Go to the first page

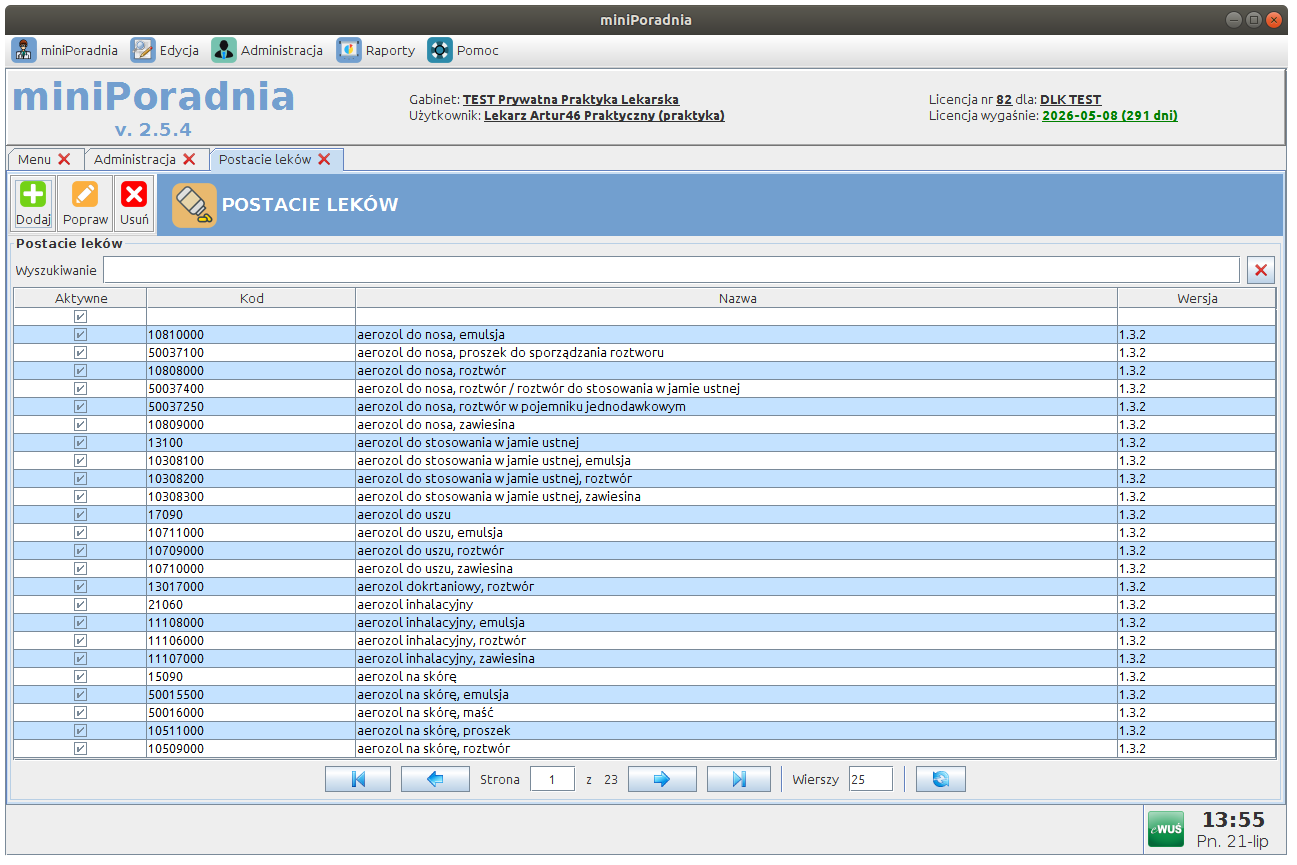[358, 779]
